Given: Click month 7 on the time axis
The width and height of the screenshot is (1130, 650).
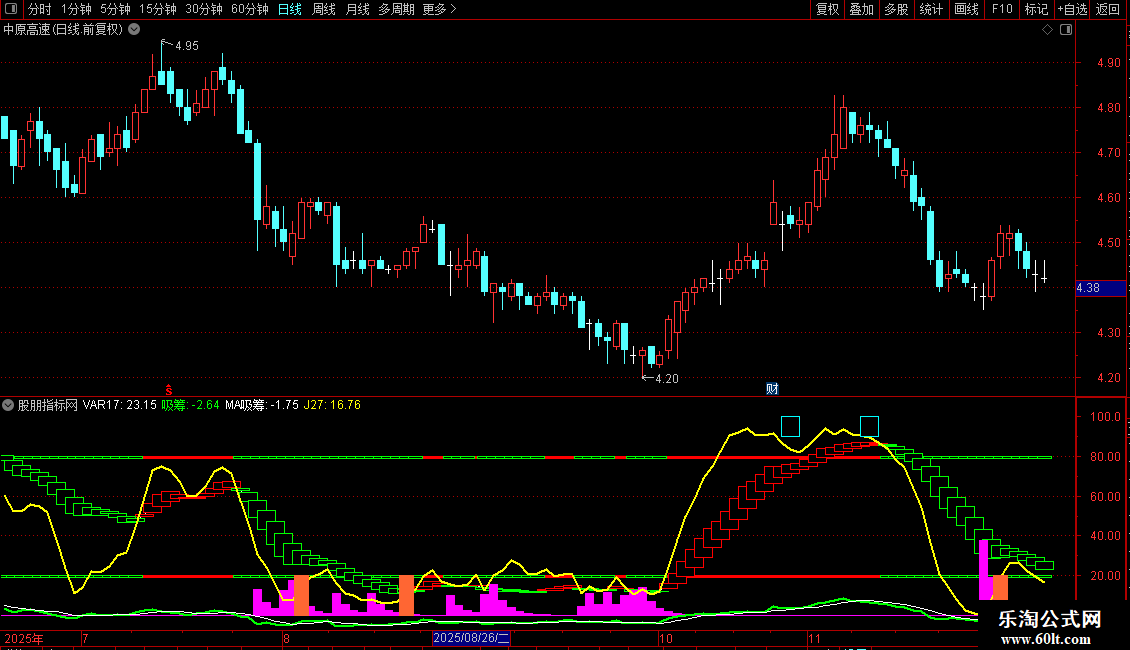Looking at the screenshot, I should coord(85,638).
